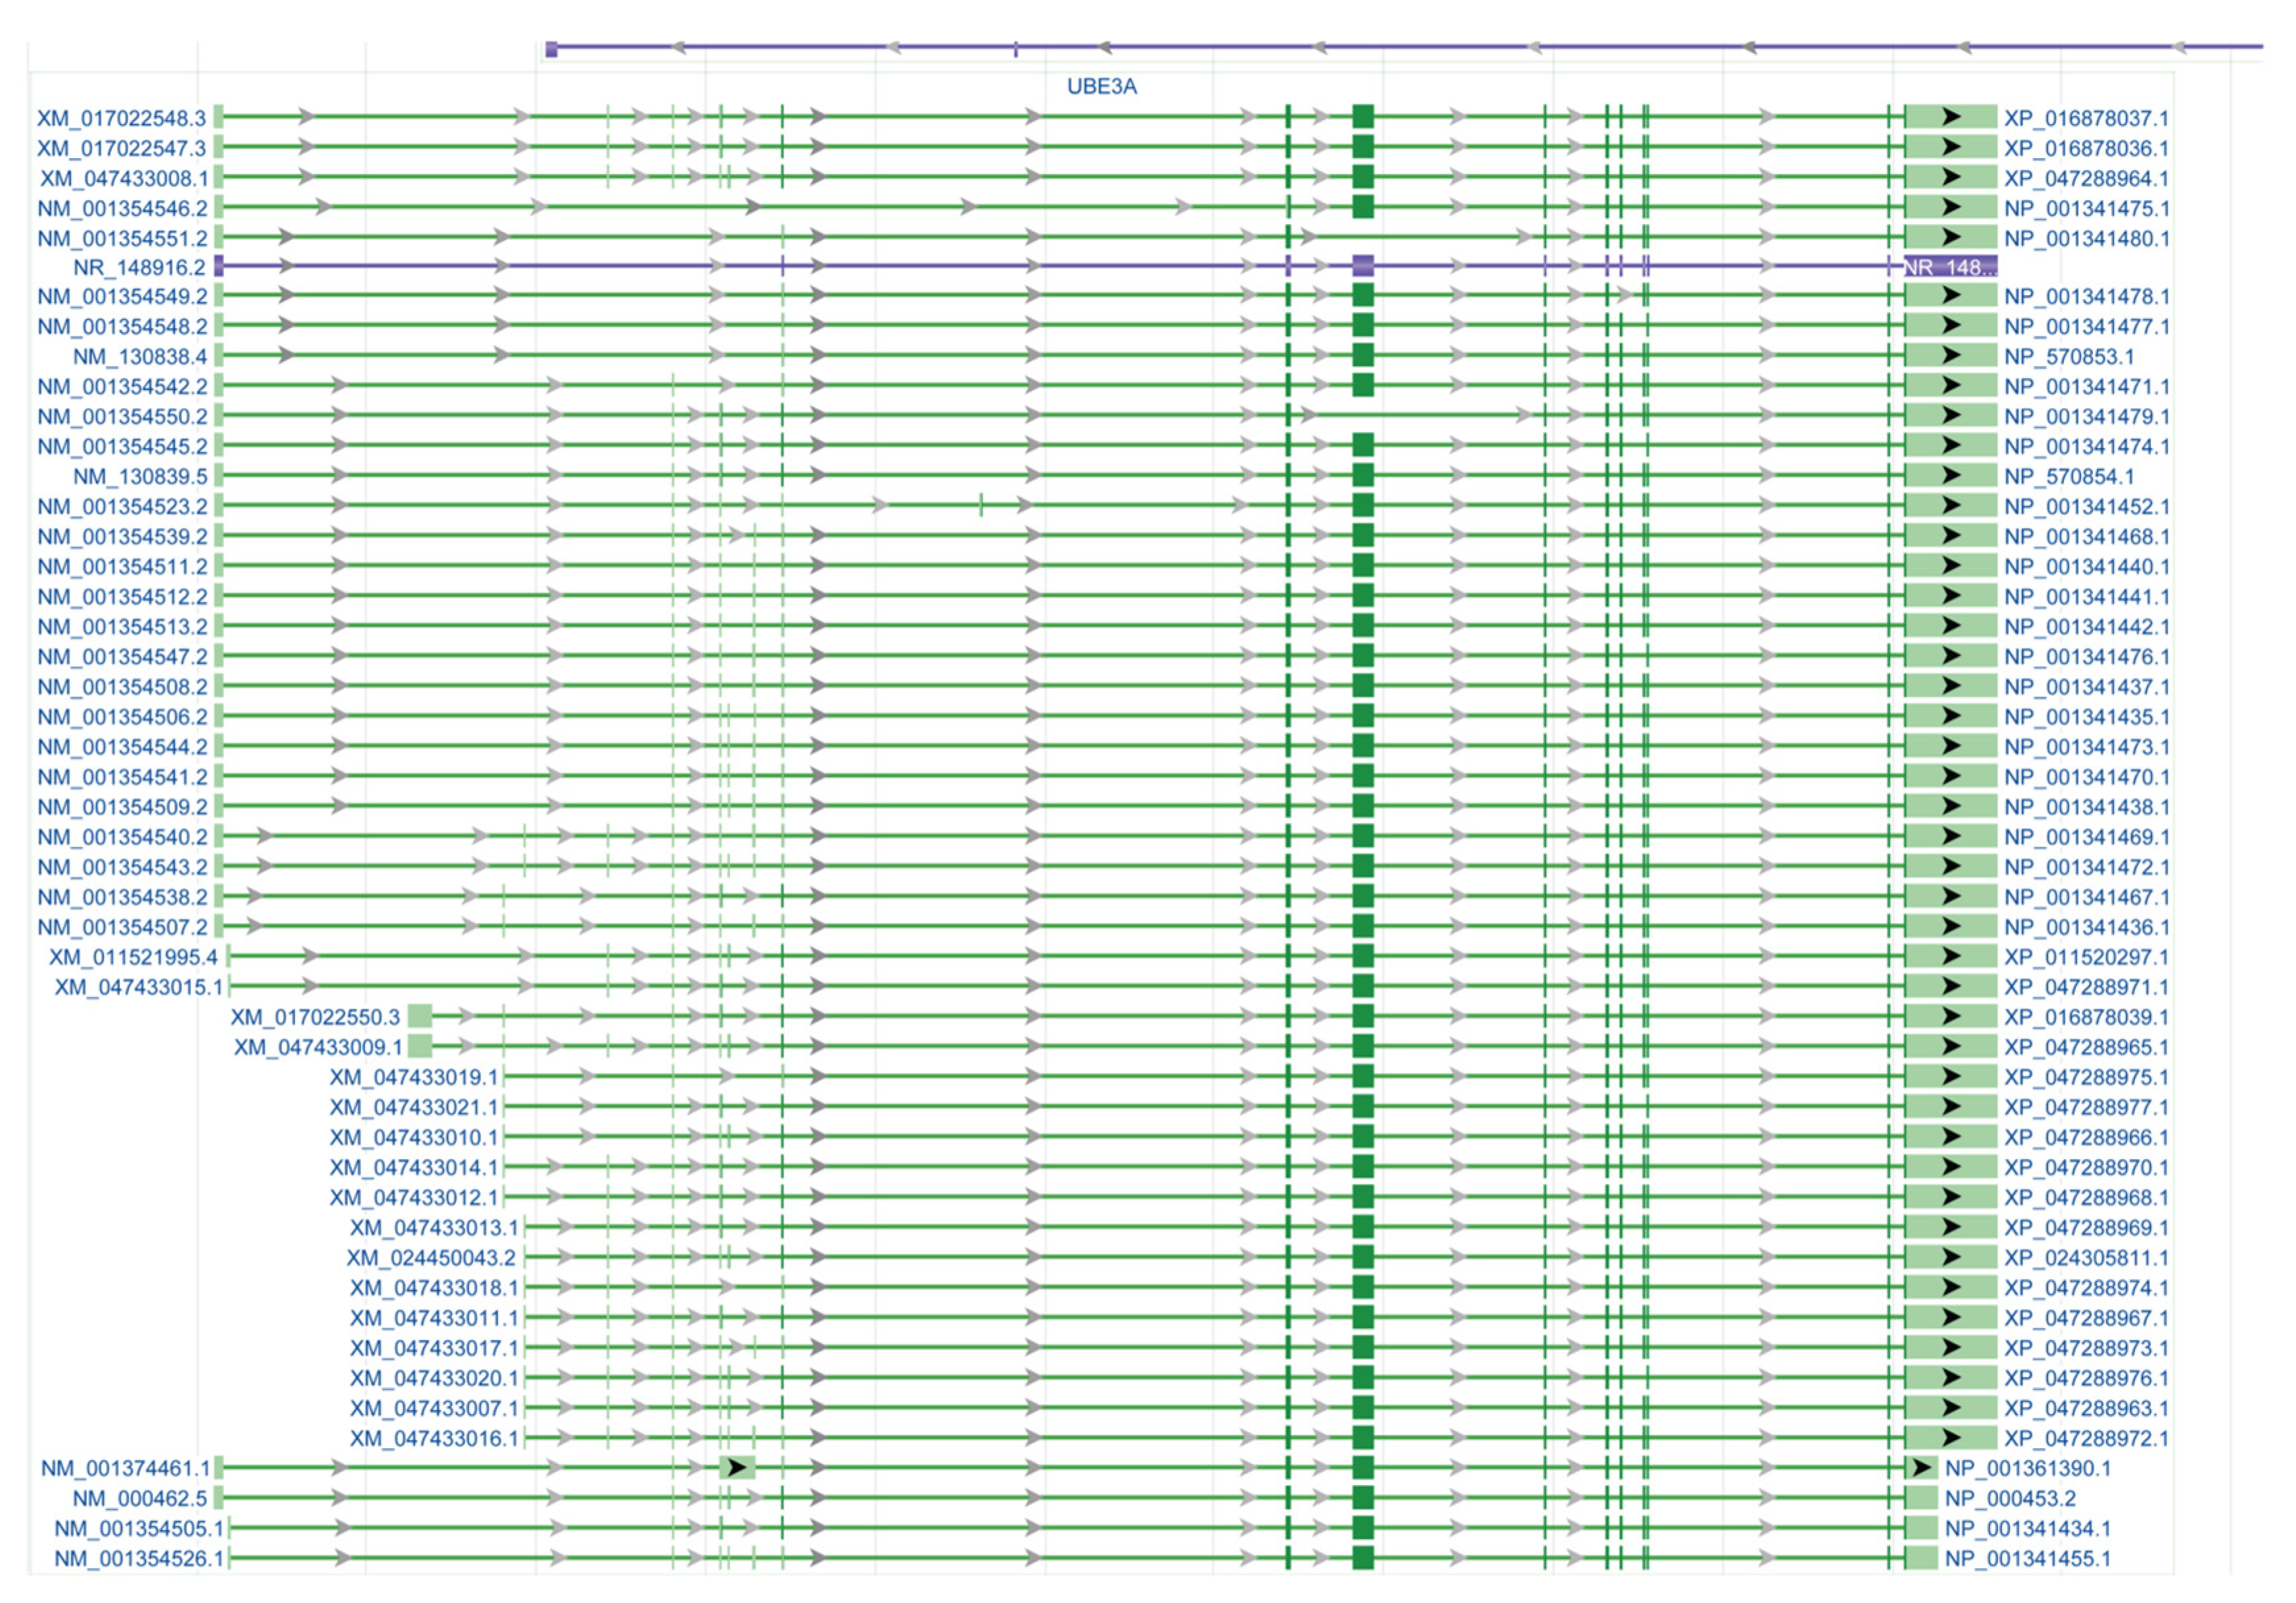
Task: Click the NR_148916.2 non-coding transcript label
Action: (139, 267)
